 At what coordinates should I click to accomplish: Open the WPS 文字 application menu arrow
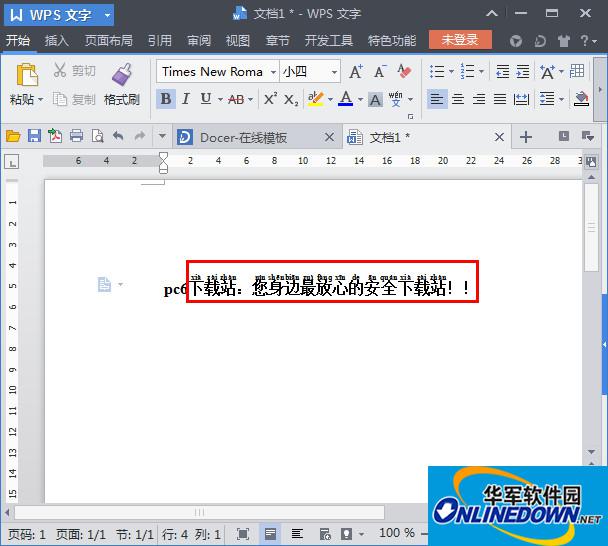pyautogui.click(x=107, y=15)
